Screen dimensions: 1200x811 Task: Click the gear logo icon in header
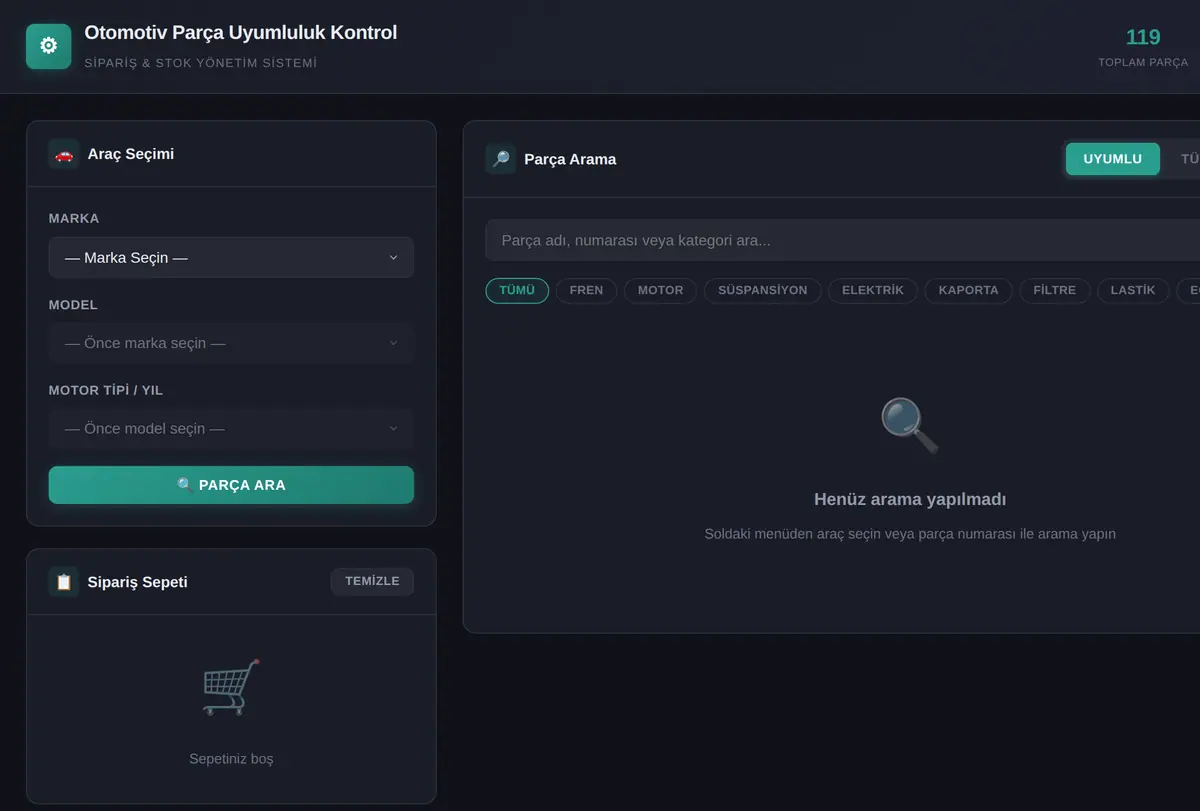(x=48, y=46)
